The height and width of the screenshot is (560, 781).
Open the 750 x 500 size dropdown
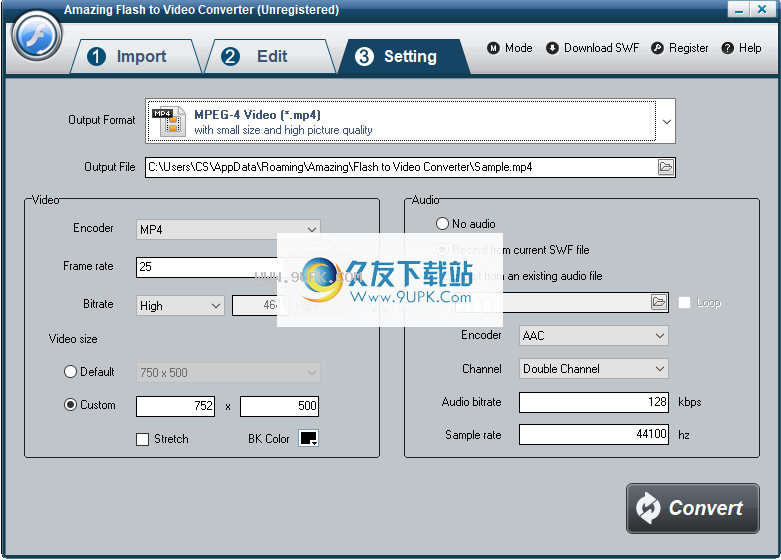(228, 373)
